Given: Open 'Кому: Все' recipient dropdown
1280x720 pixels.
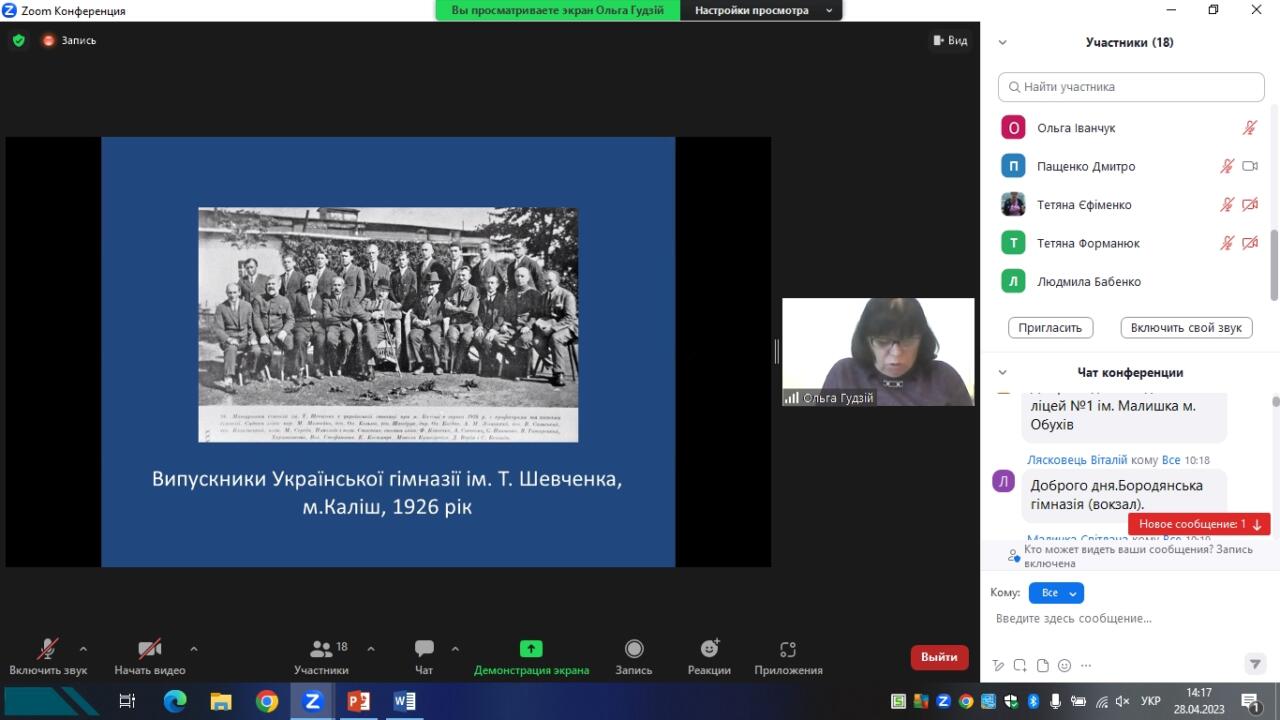Looking at the screenshot, I should (1056, 593).
